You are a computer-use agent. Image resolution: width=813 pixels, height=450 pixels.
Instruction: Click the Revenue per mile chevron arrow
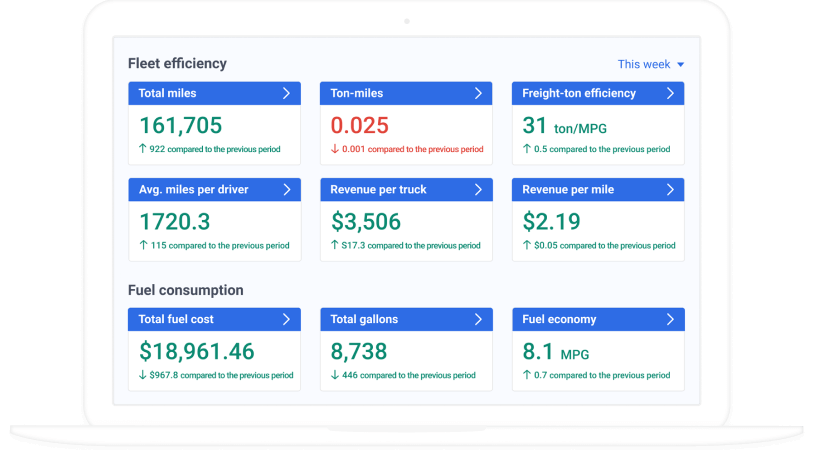pyautogui.click(x=670, y=189)
